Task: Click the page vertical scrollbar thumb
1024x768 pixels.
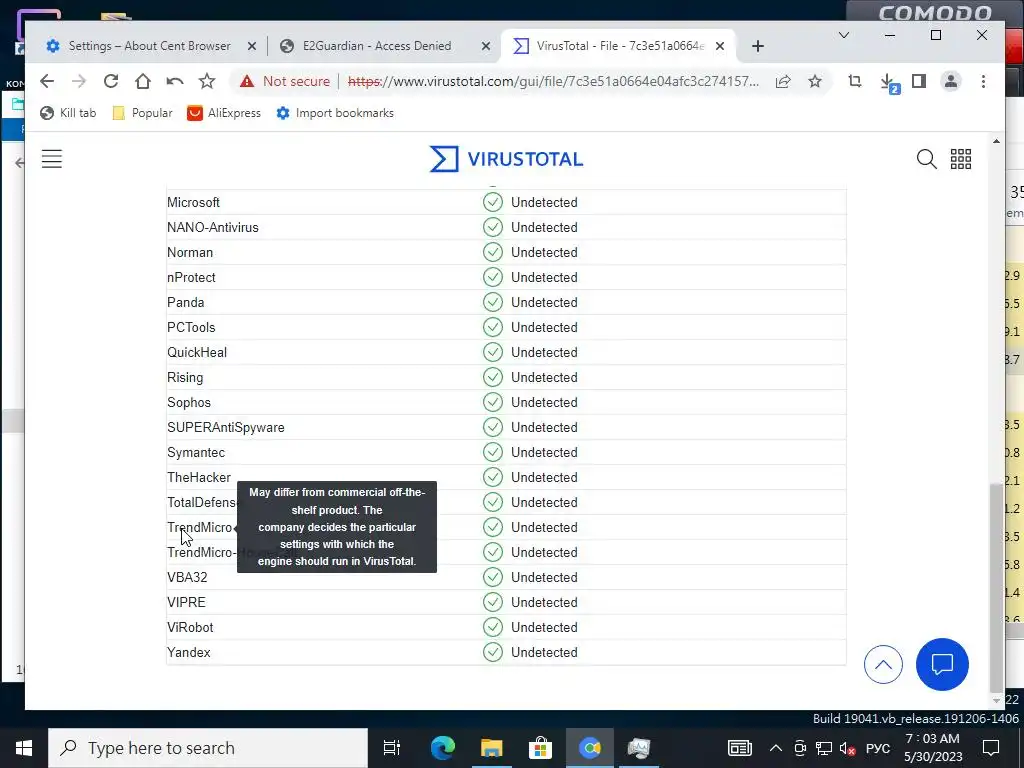Action: (996, 588)
